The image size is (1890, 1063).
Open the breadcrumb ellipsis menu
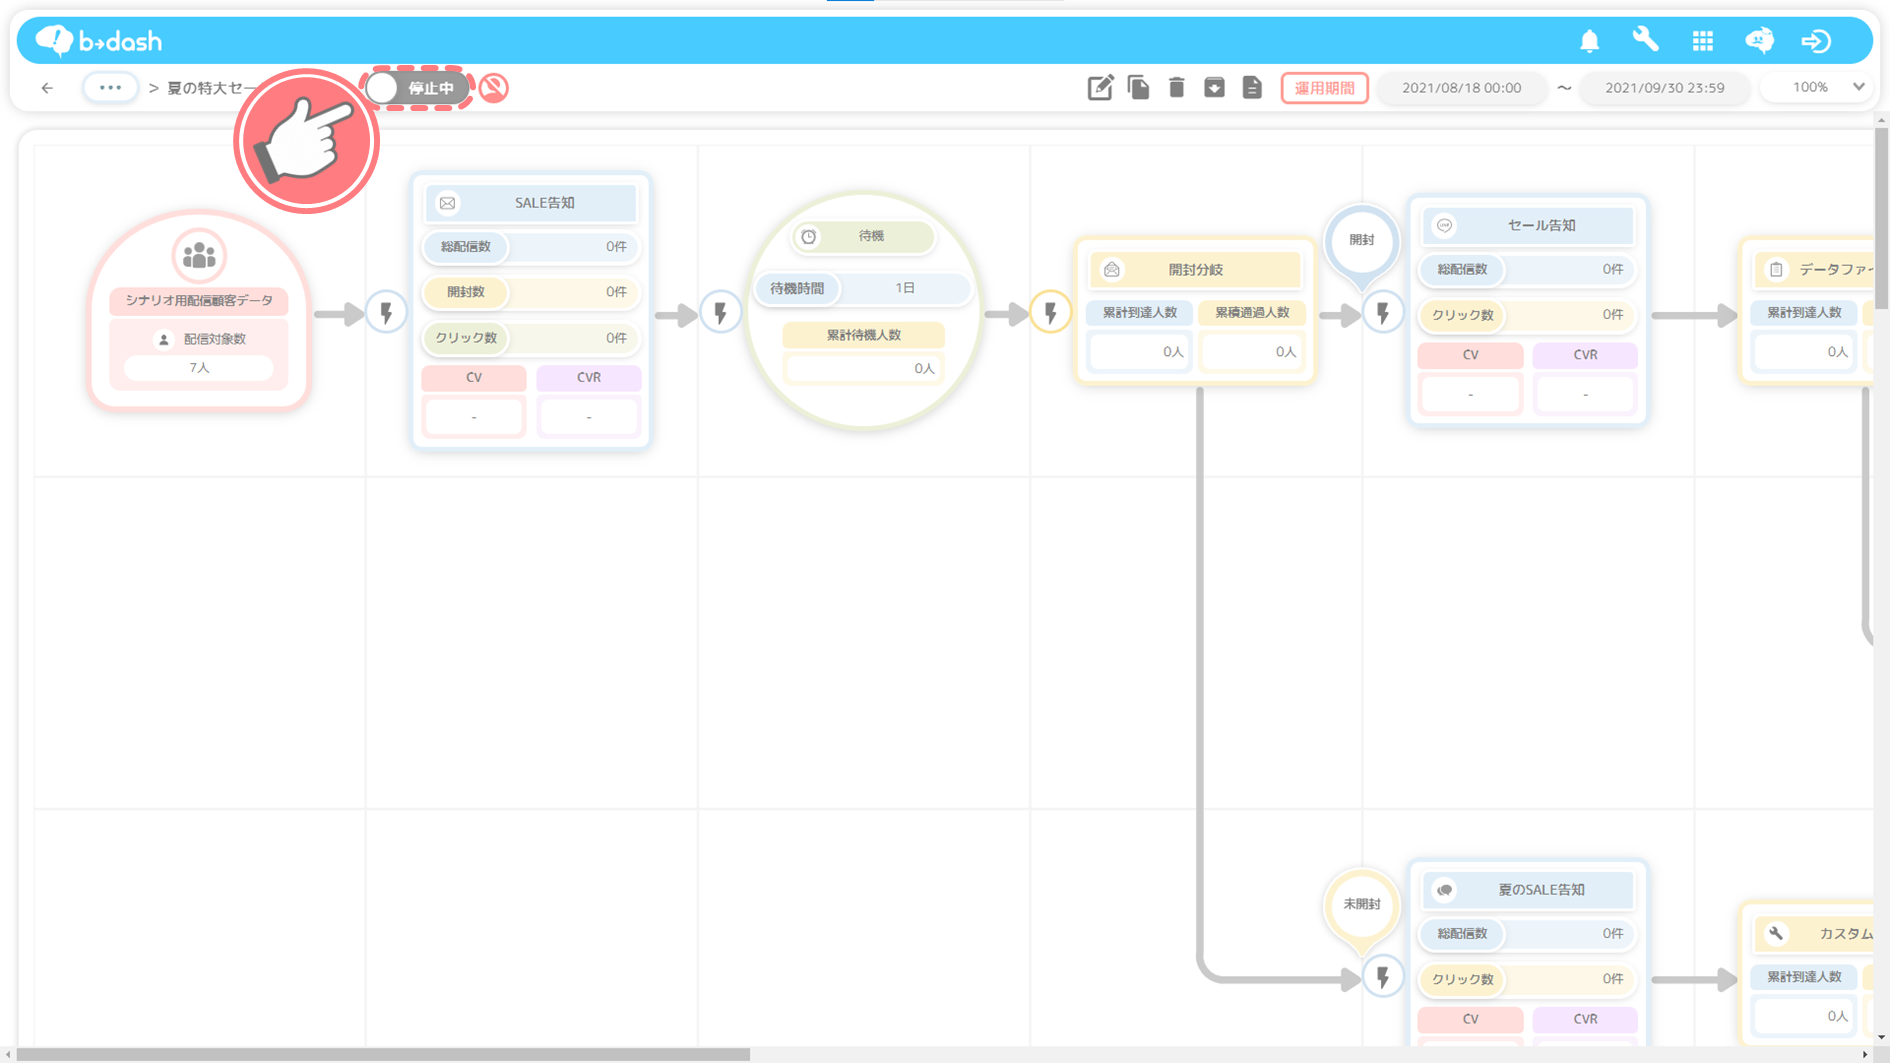point(110,88)
